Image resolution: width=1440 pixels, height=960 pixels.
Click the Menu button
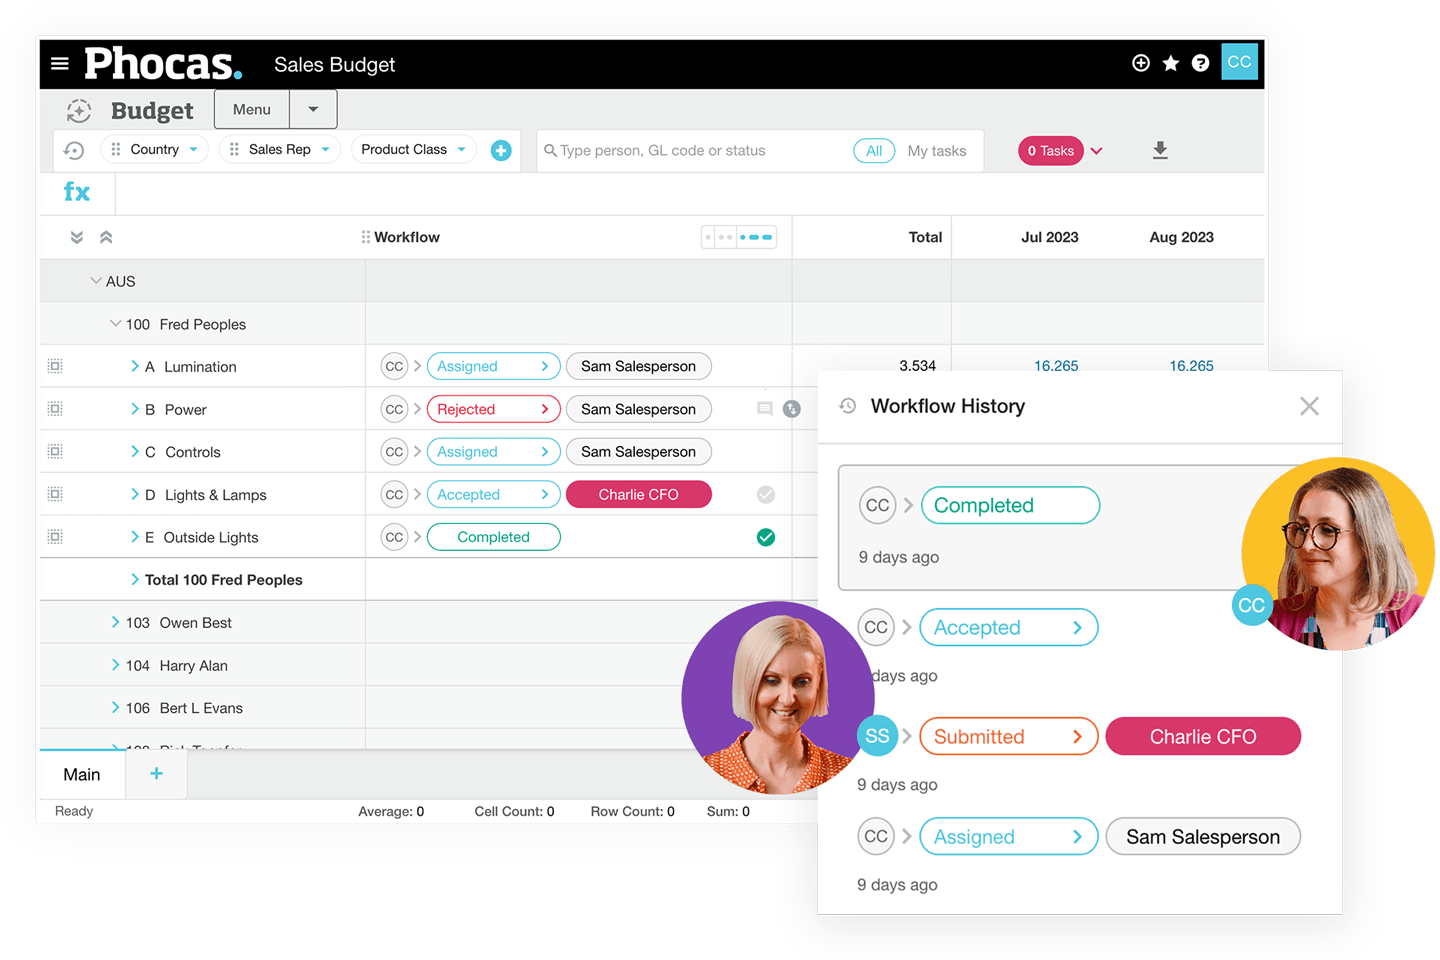[252, 109]
